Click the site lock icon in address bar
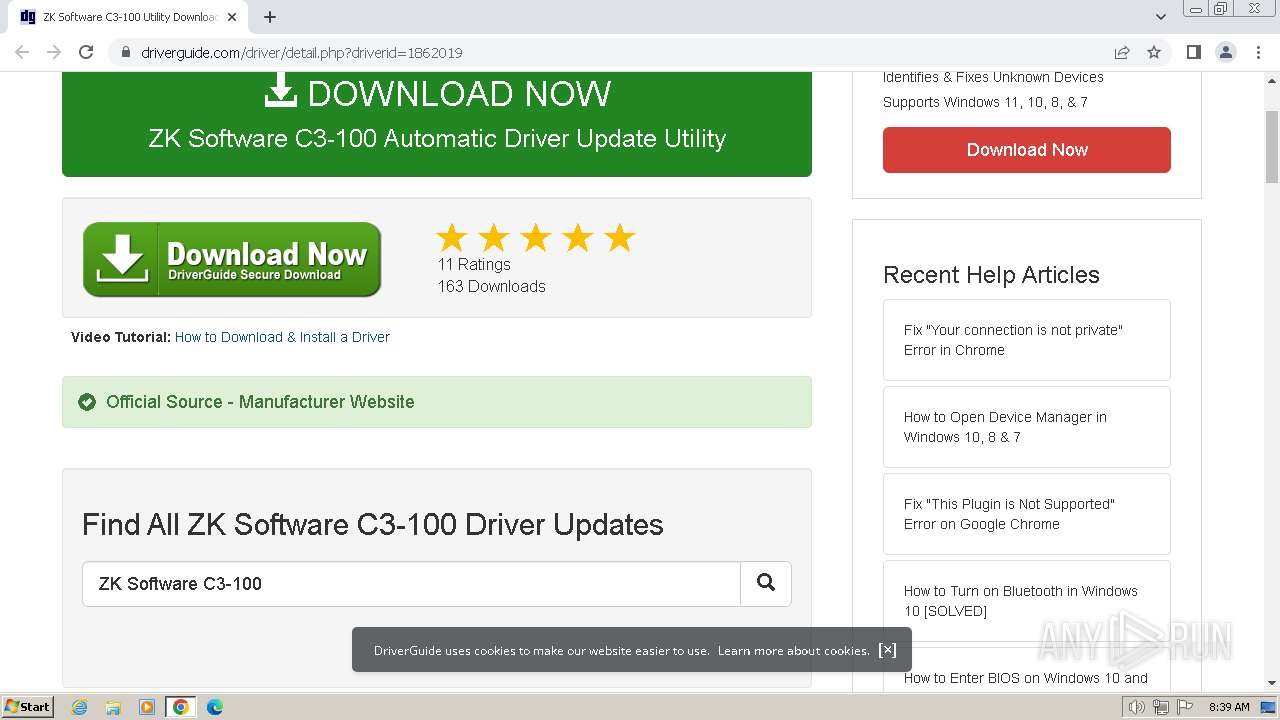The height and width of the screenshot is (720, 1280). [x=125, y=52]
